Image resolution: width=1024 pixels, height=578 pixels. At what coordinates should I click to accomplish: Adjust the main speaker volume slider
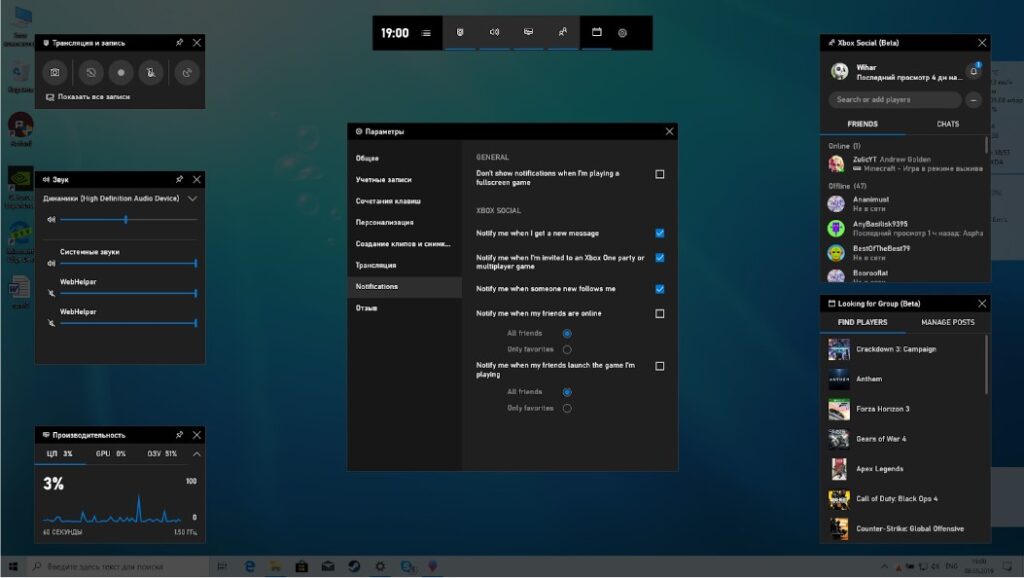tap(129, 219)
